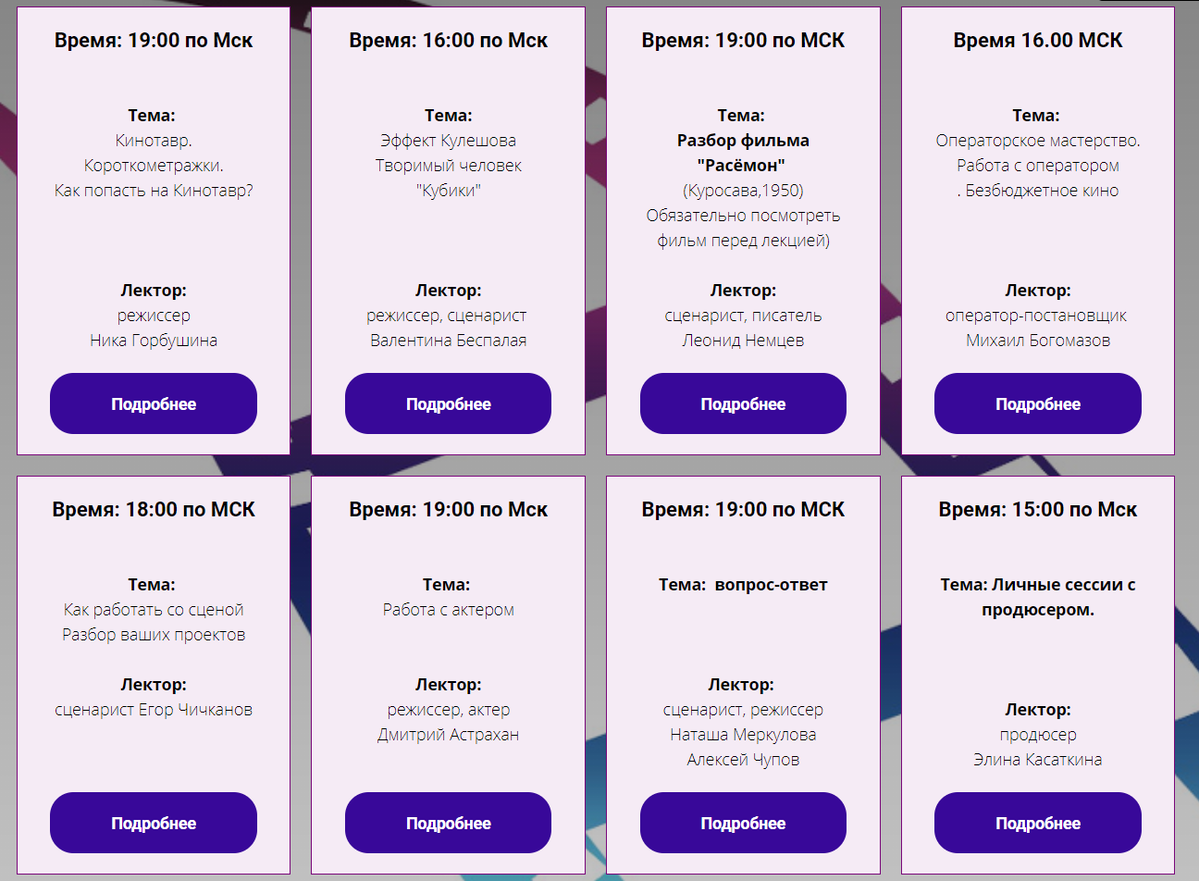Image resolution: width=1199 pixels, height=881 pixels.
Task: Click Подробнее on the Кинотавр lecture card
Action: click(x=153, y=404)
